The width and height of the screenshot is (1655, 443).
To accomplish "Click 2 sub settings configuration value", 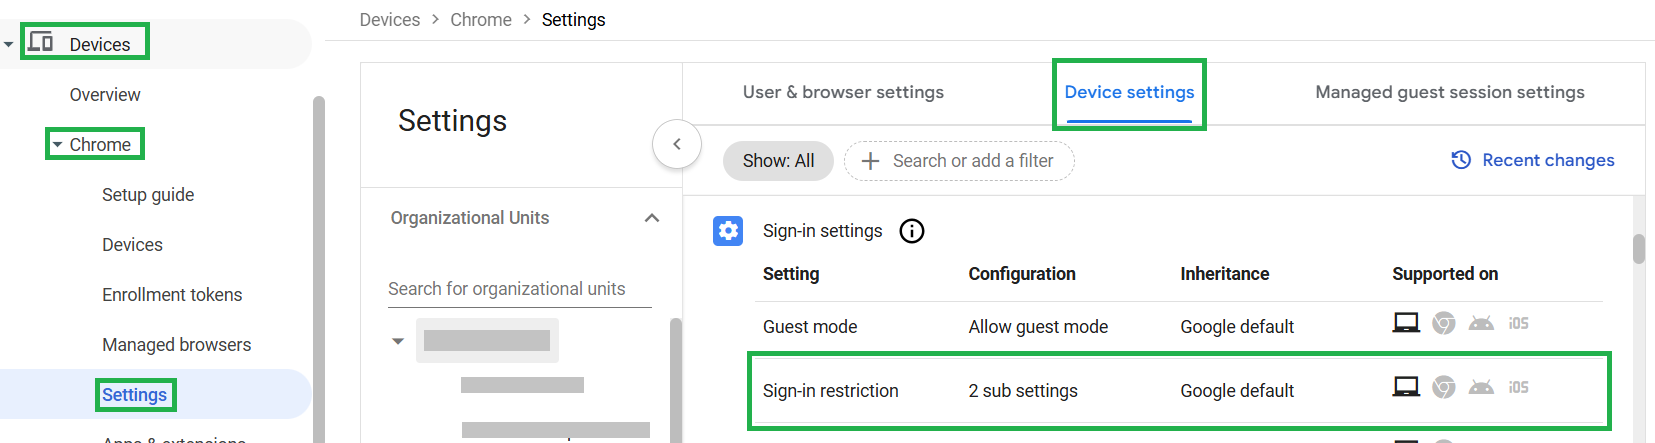I will [x=1023, y=391].
